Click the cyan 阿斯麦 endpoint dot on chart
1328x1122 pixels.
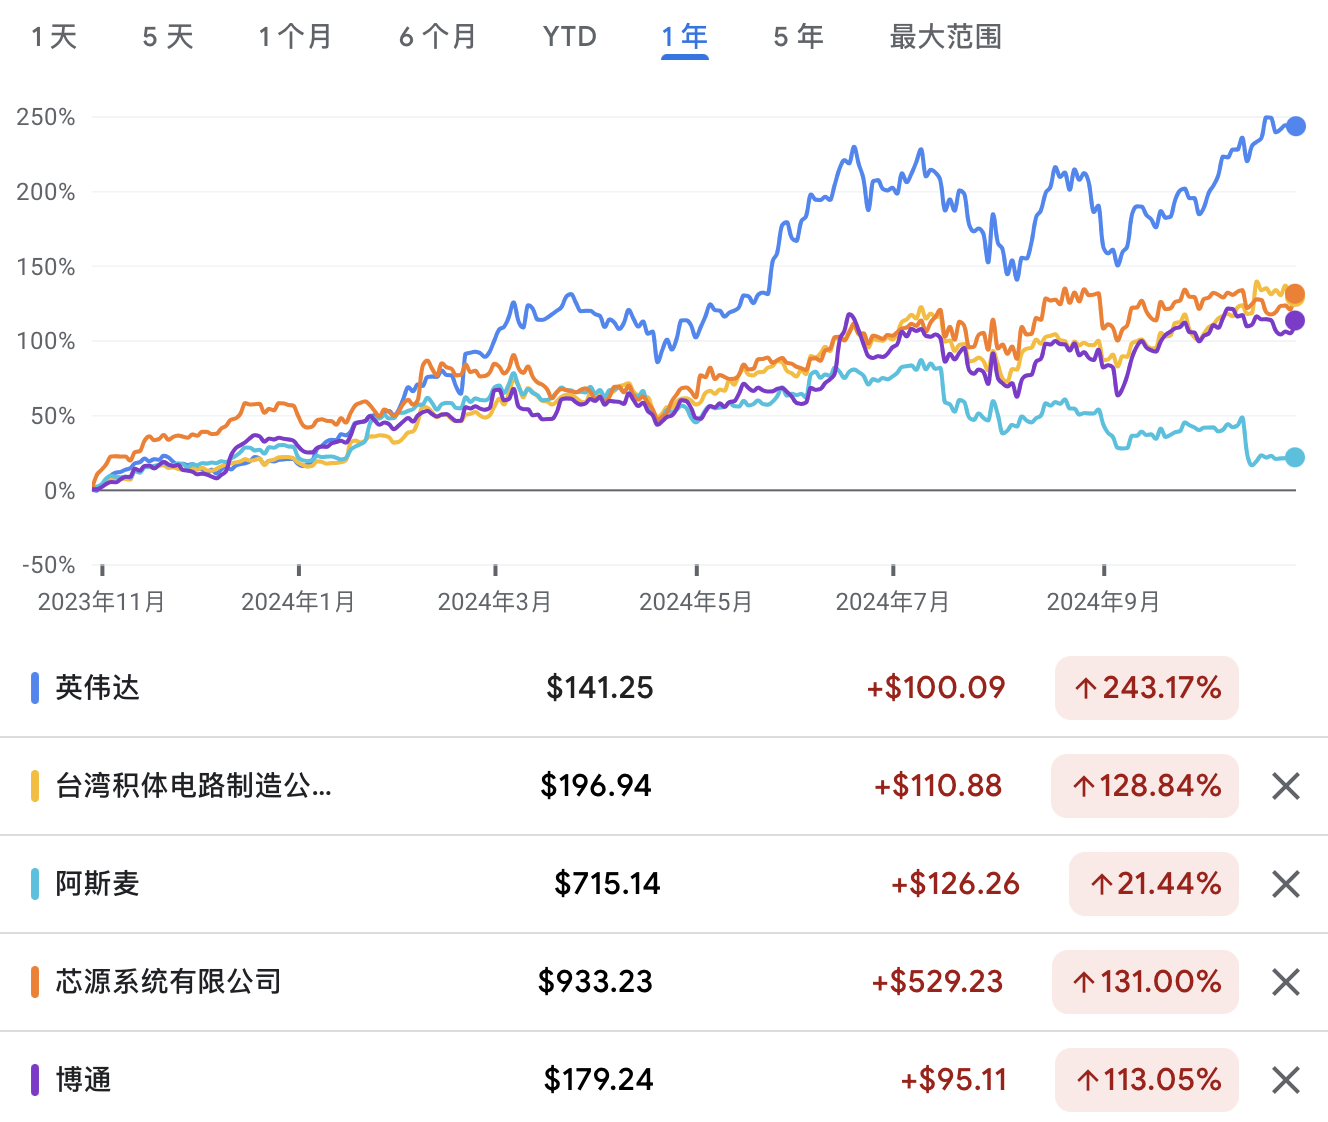1295,457
